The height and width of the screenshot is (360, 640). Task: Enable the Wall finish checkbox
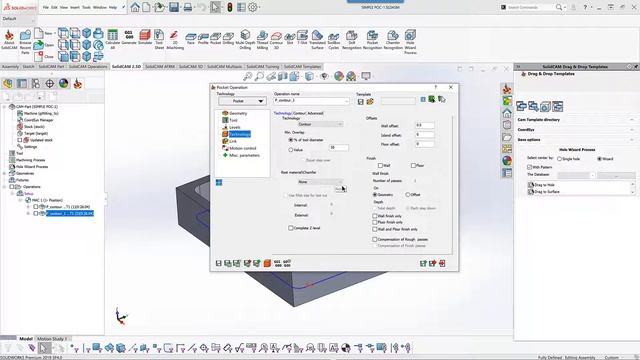click(x=380, y=165)
